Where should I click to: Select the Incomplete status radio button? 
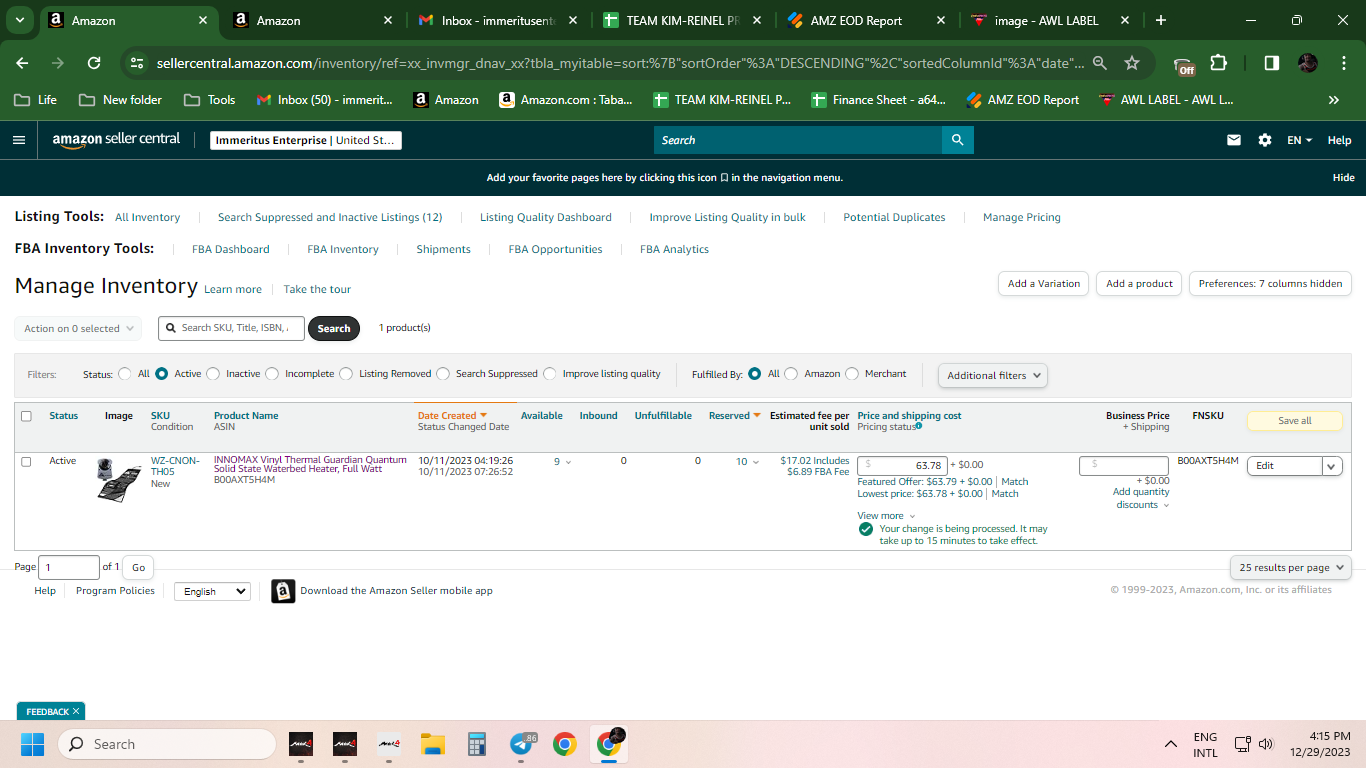272,374
